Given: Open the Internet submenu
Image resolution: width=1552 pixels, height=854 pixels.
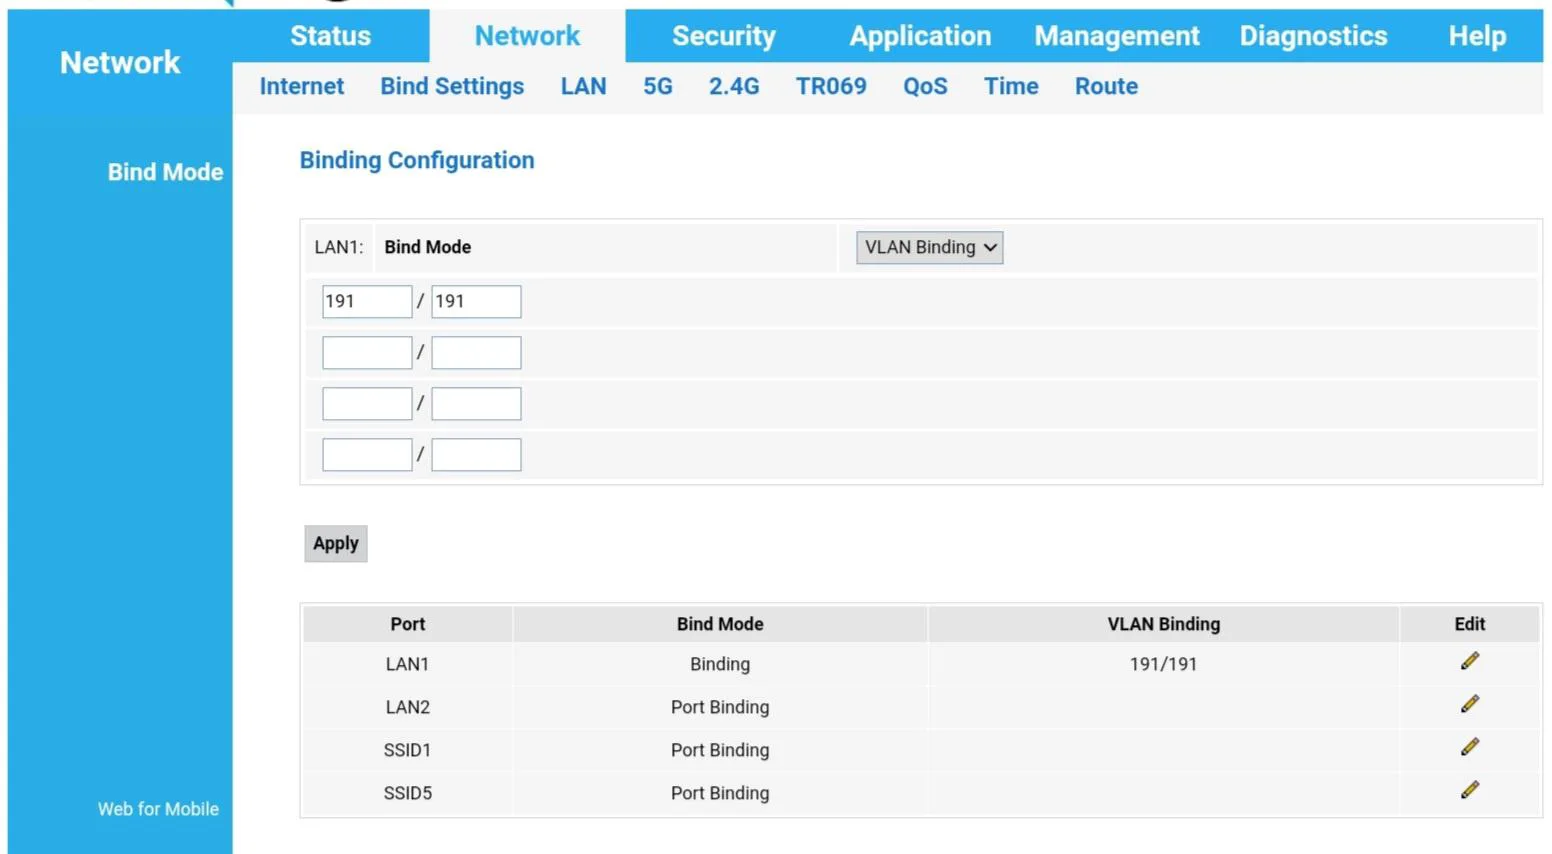Looking at the screenshot, I should 301,87.
